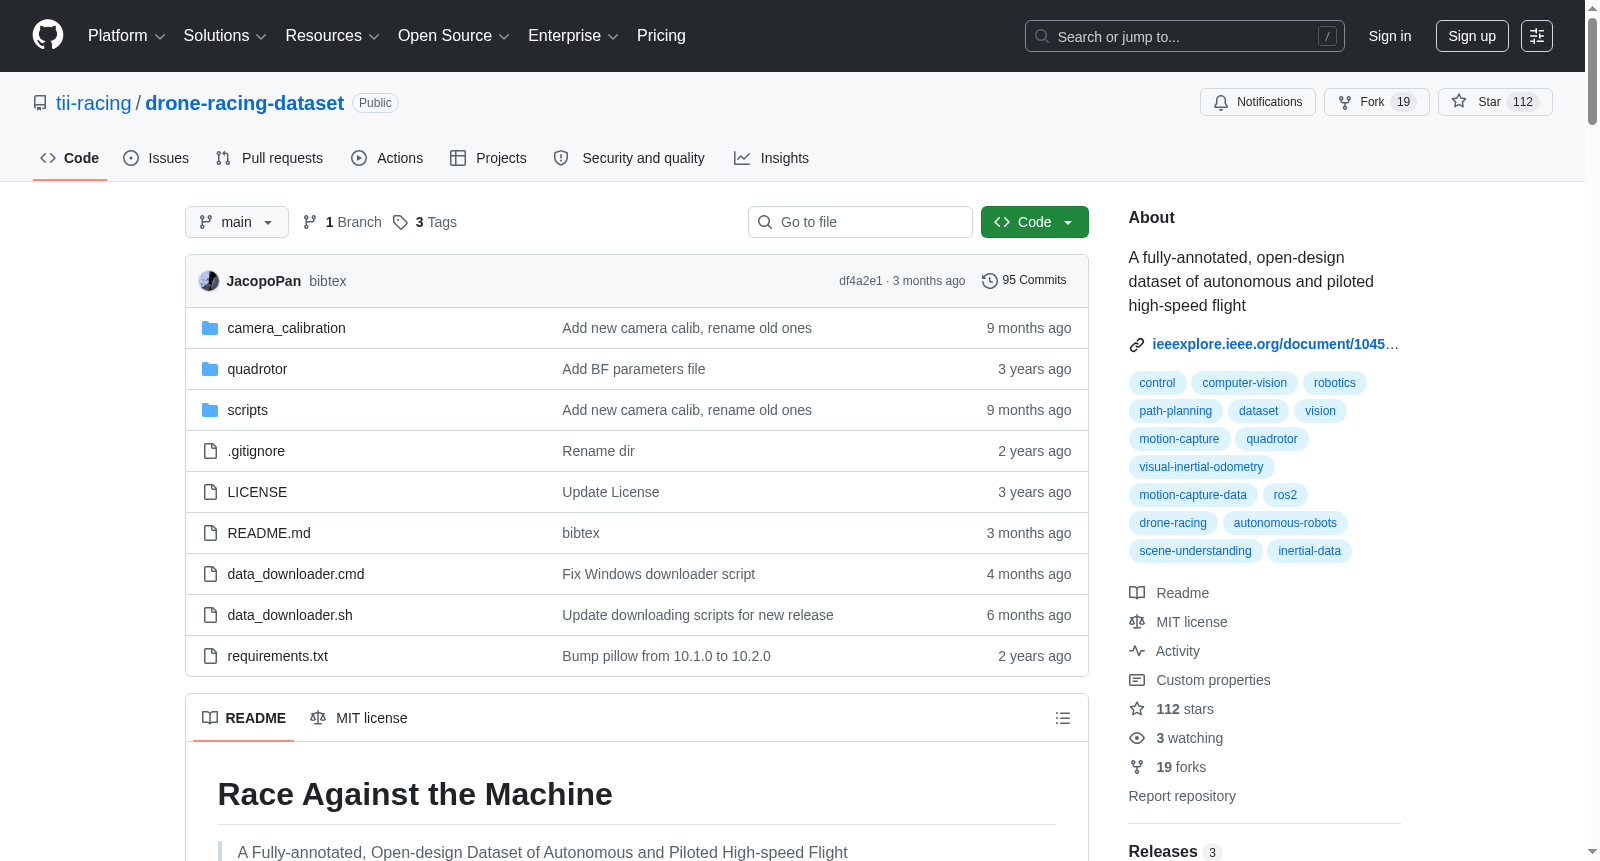Focus the Search or jump to field

[1185, 36]
